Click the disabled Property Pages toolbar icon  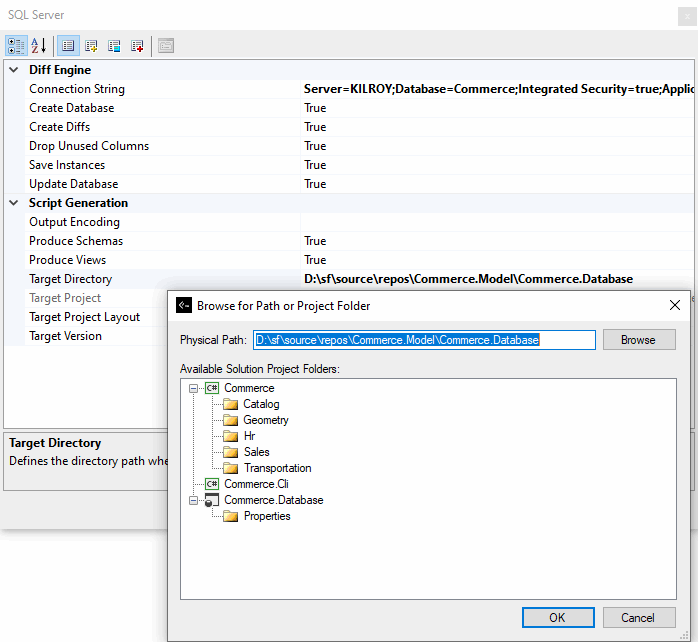pos(166,46)
